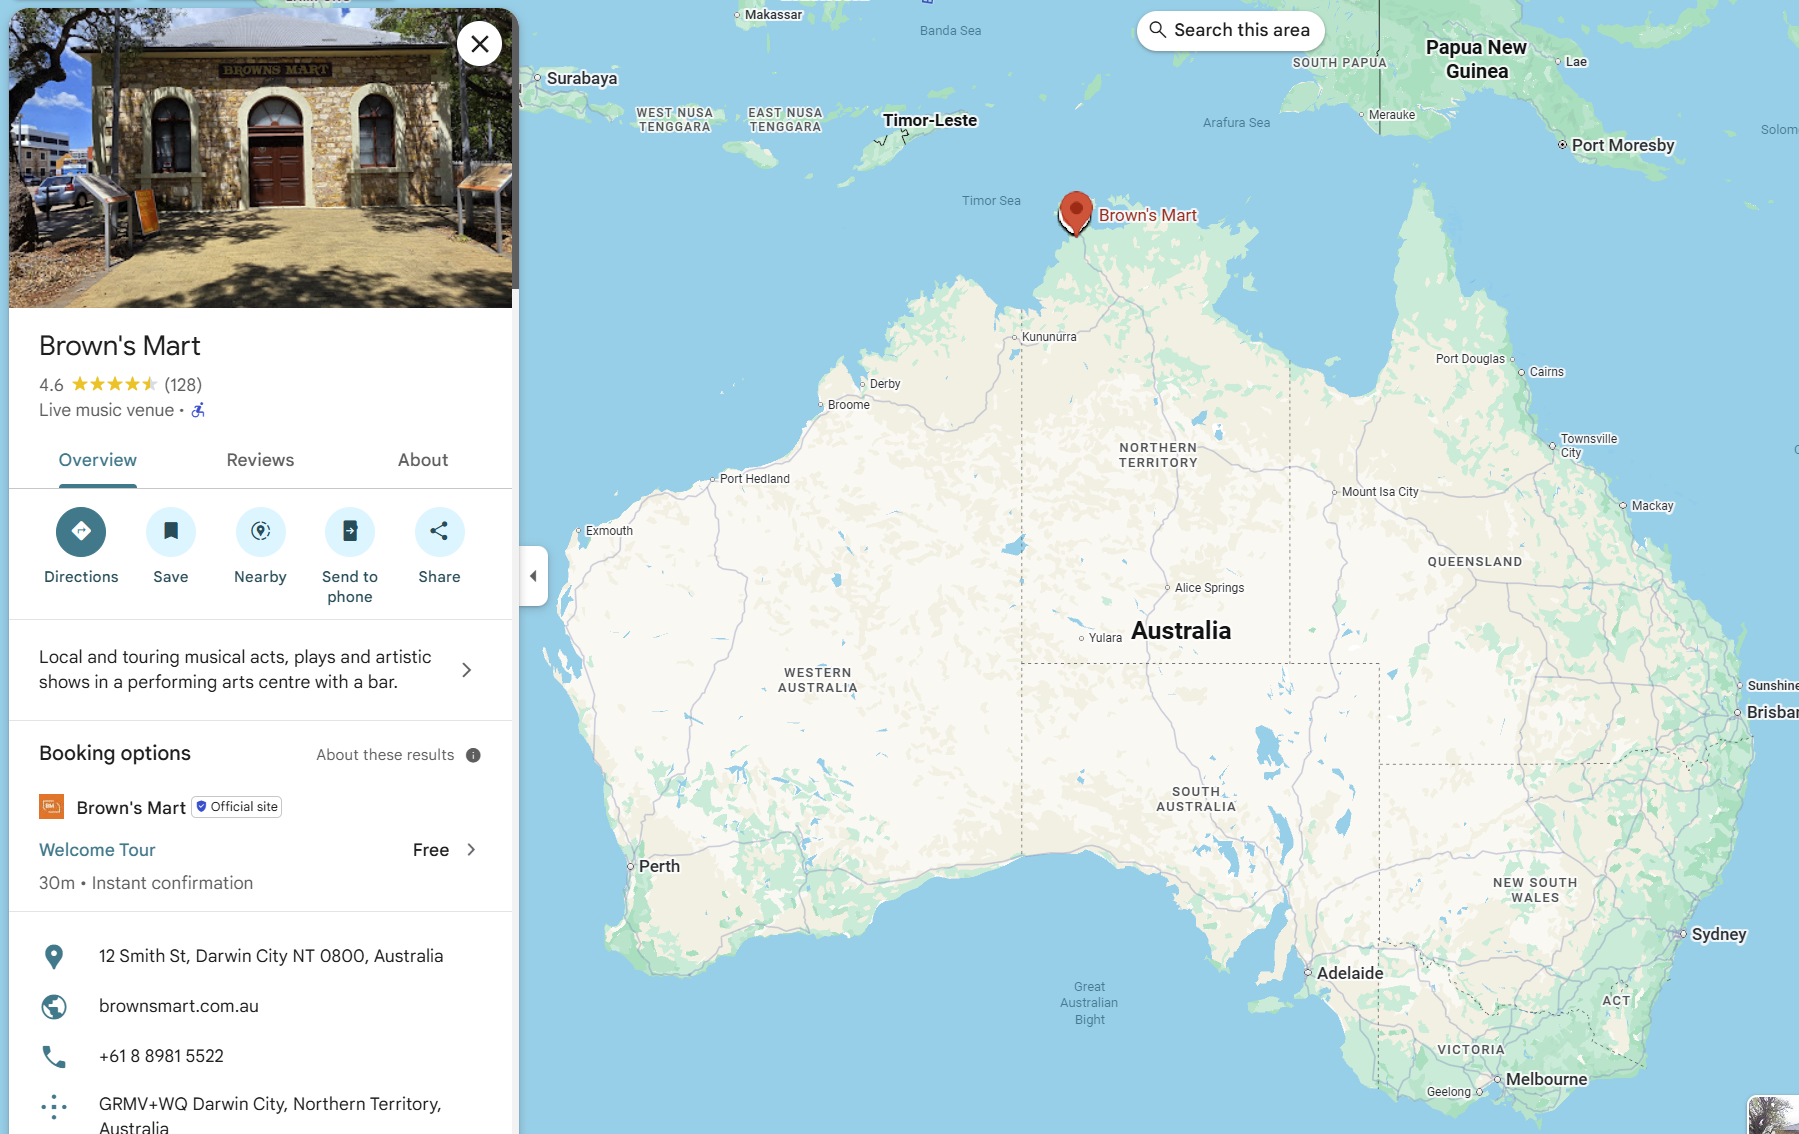Click the Port Douglas label

click(1470, 359)
